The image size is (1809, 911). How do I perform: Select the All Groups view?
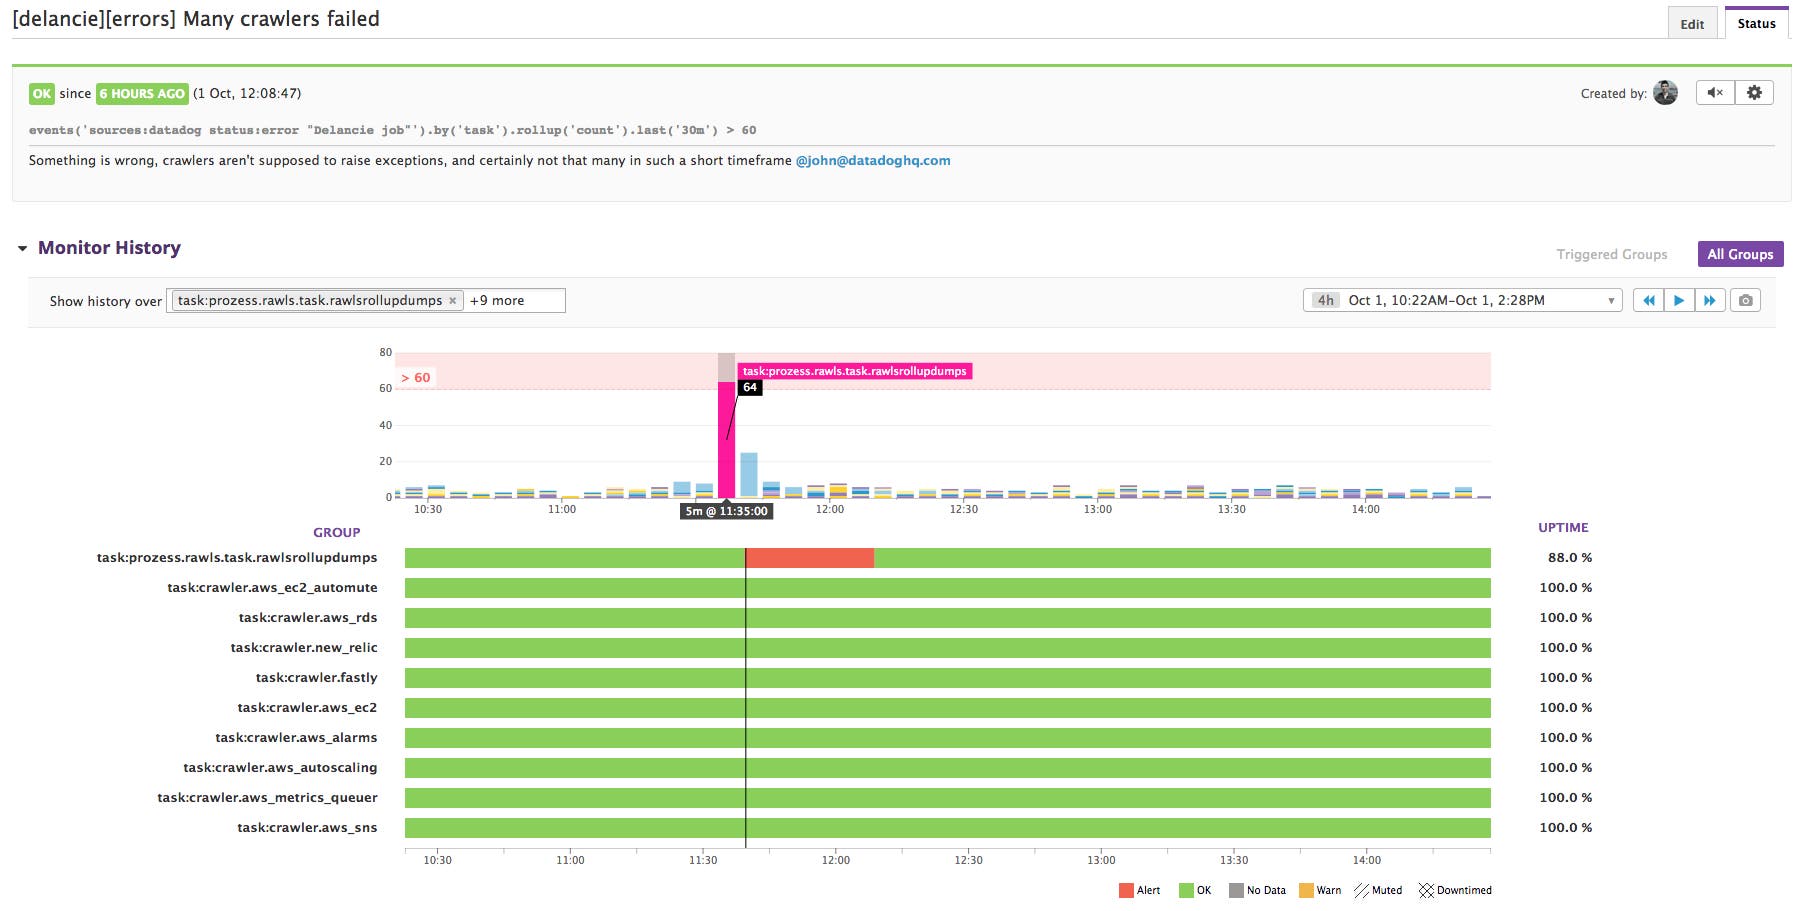click(1740, 254)
